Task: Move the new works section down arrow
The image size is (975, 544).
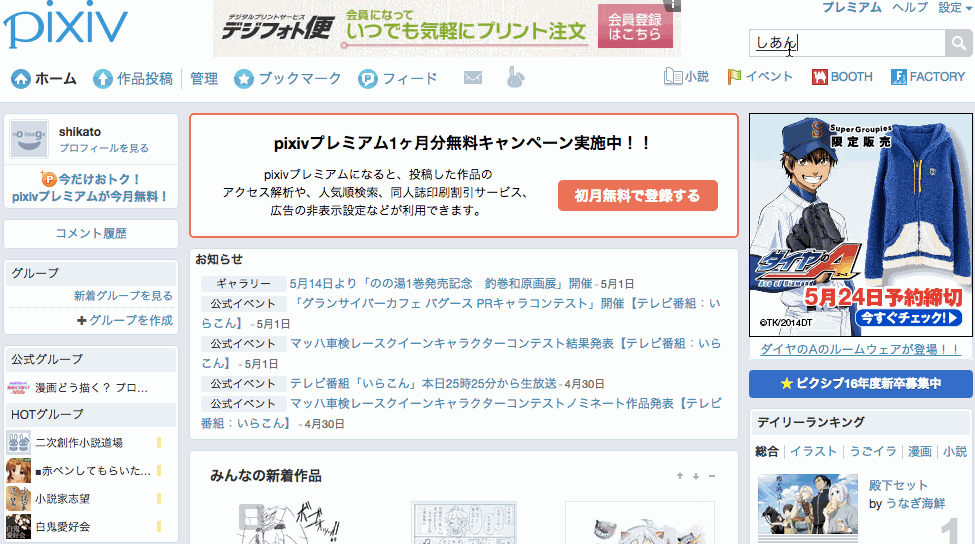Action: pos(696,476)
